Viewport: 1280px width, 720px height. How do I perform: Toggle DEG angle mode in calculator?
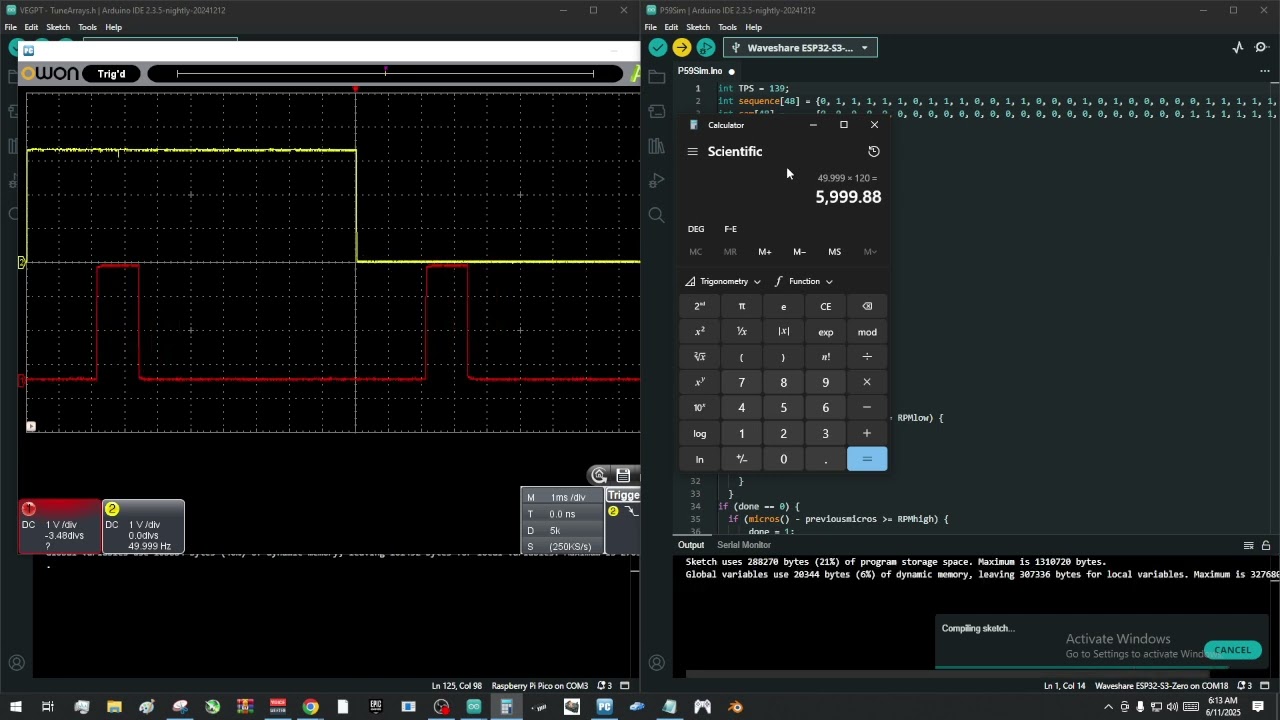click(x=696, y=229)
